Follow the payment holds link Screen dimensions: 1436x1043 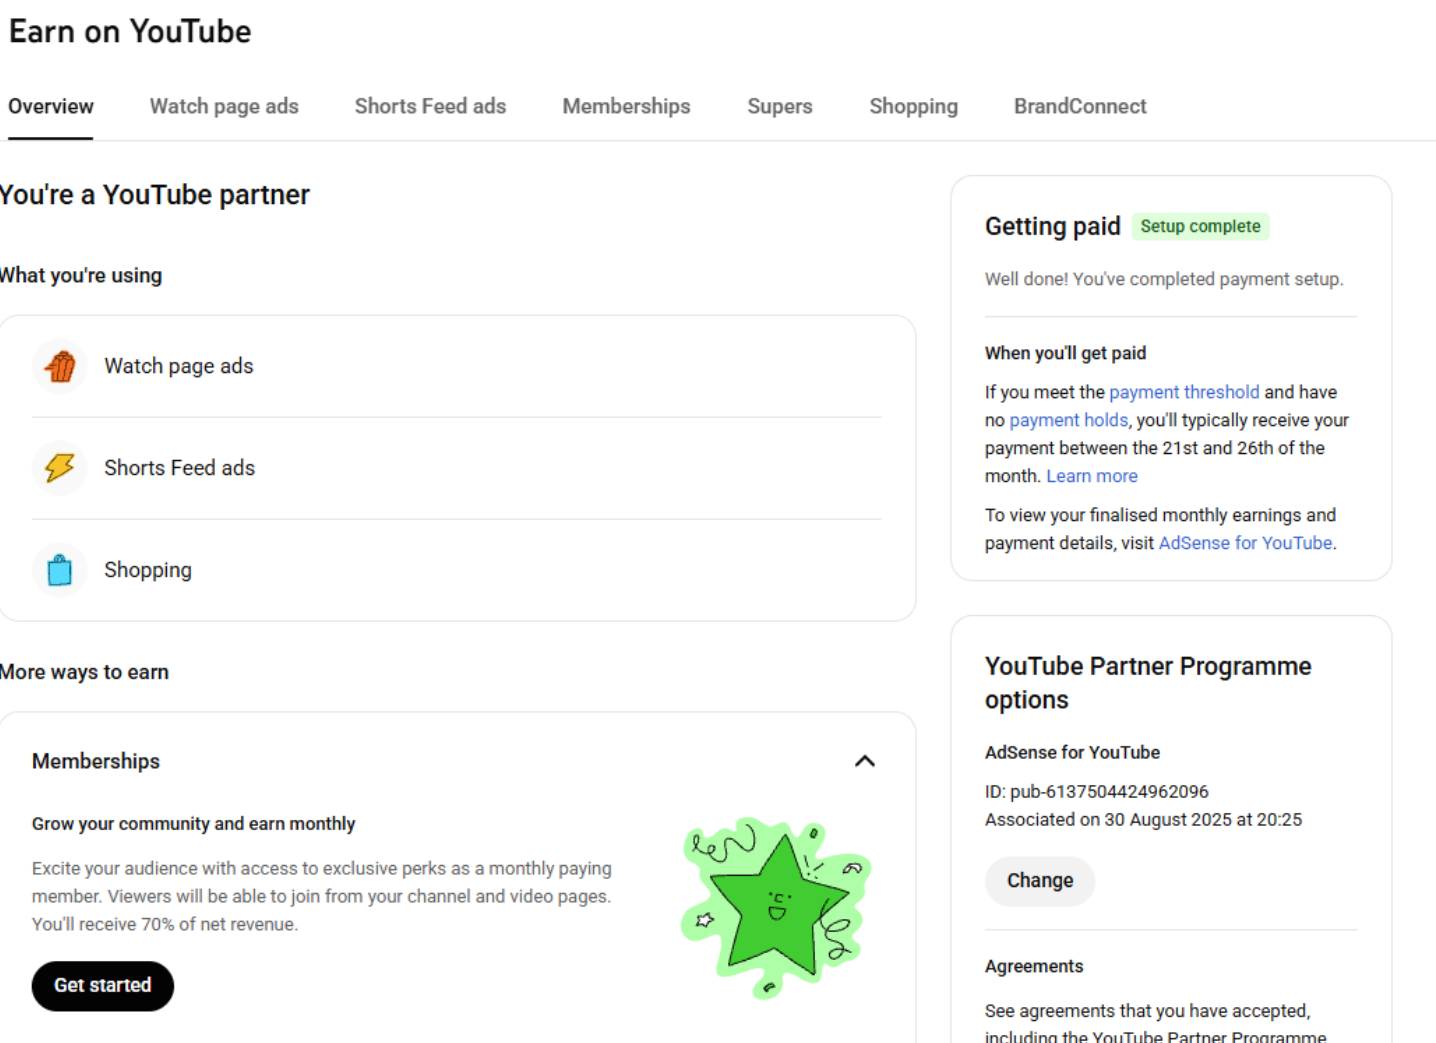[x=1068, y=420]
